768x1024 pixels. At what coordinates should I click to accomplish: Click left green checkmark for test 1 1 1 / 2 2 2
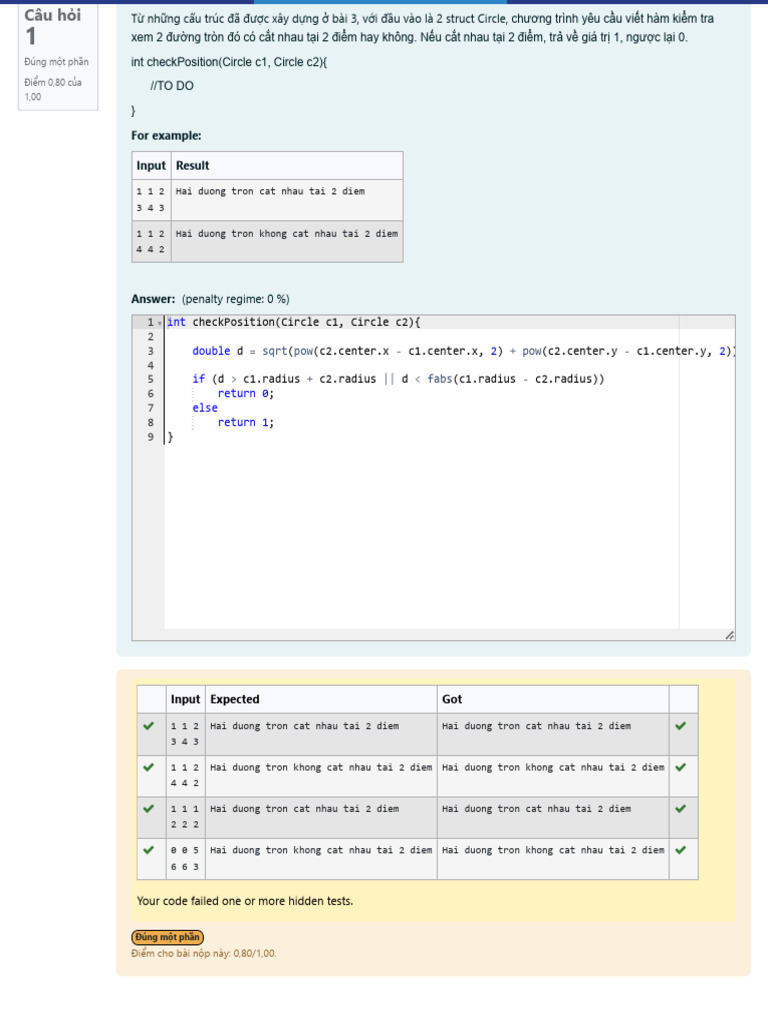148,808
